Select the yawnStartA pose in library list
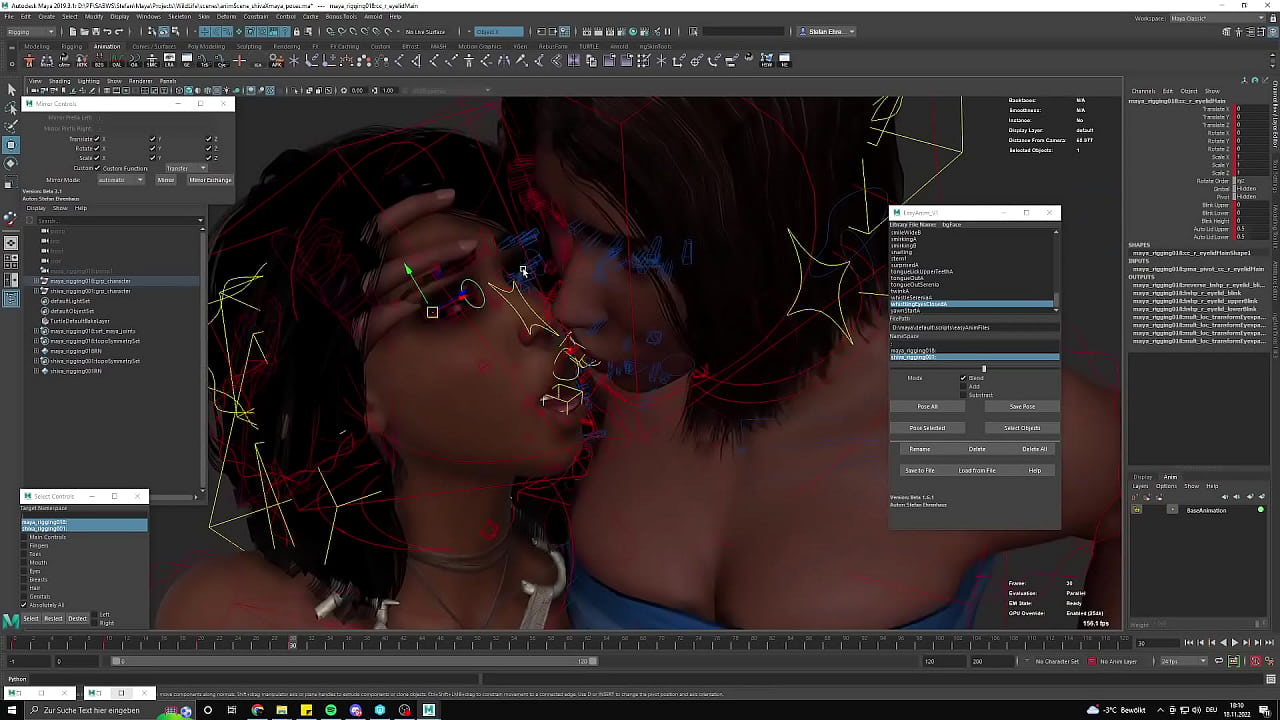The width and height of the screenshot is (1280, 720). pos(906,311)
